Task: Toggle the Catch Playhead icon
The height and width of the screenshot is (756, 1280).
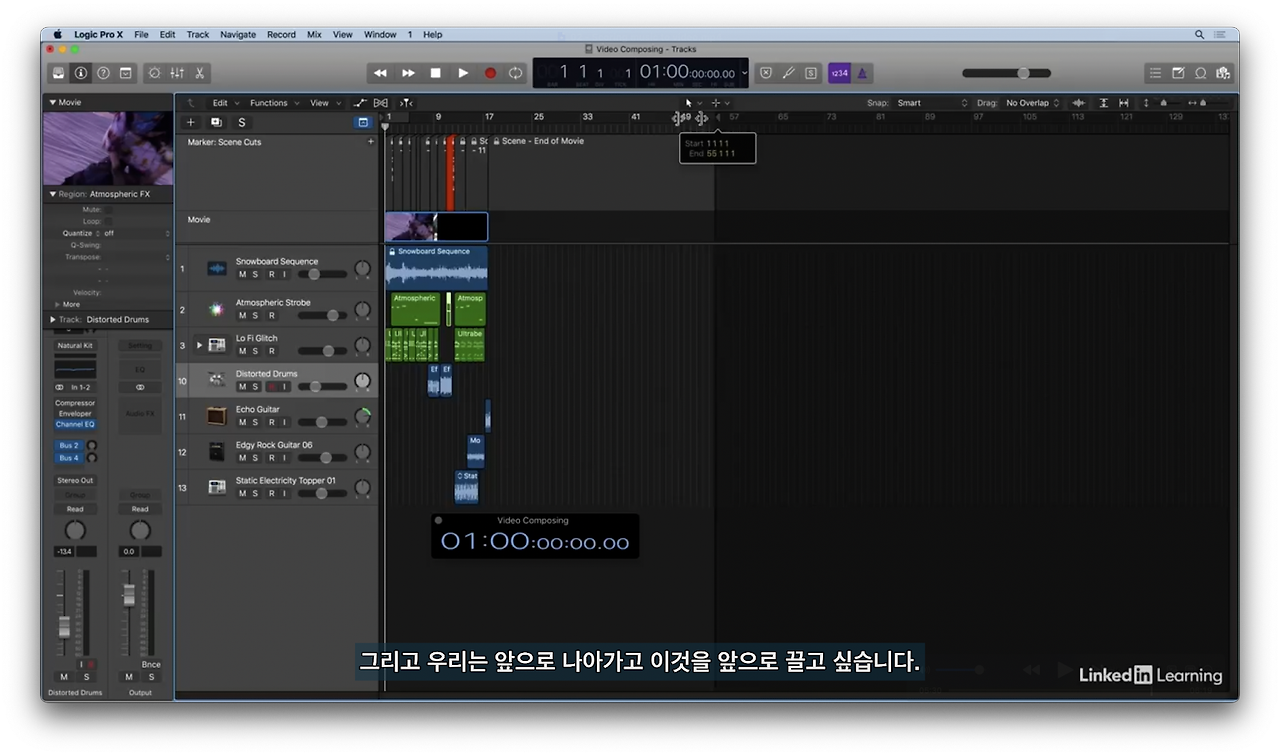Action: [406, 103]
